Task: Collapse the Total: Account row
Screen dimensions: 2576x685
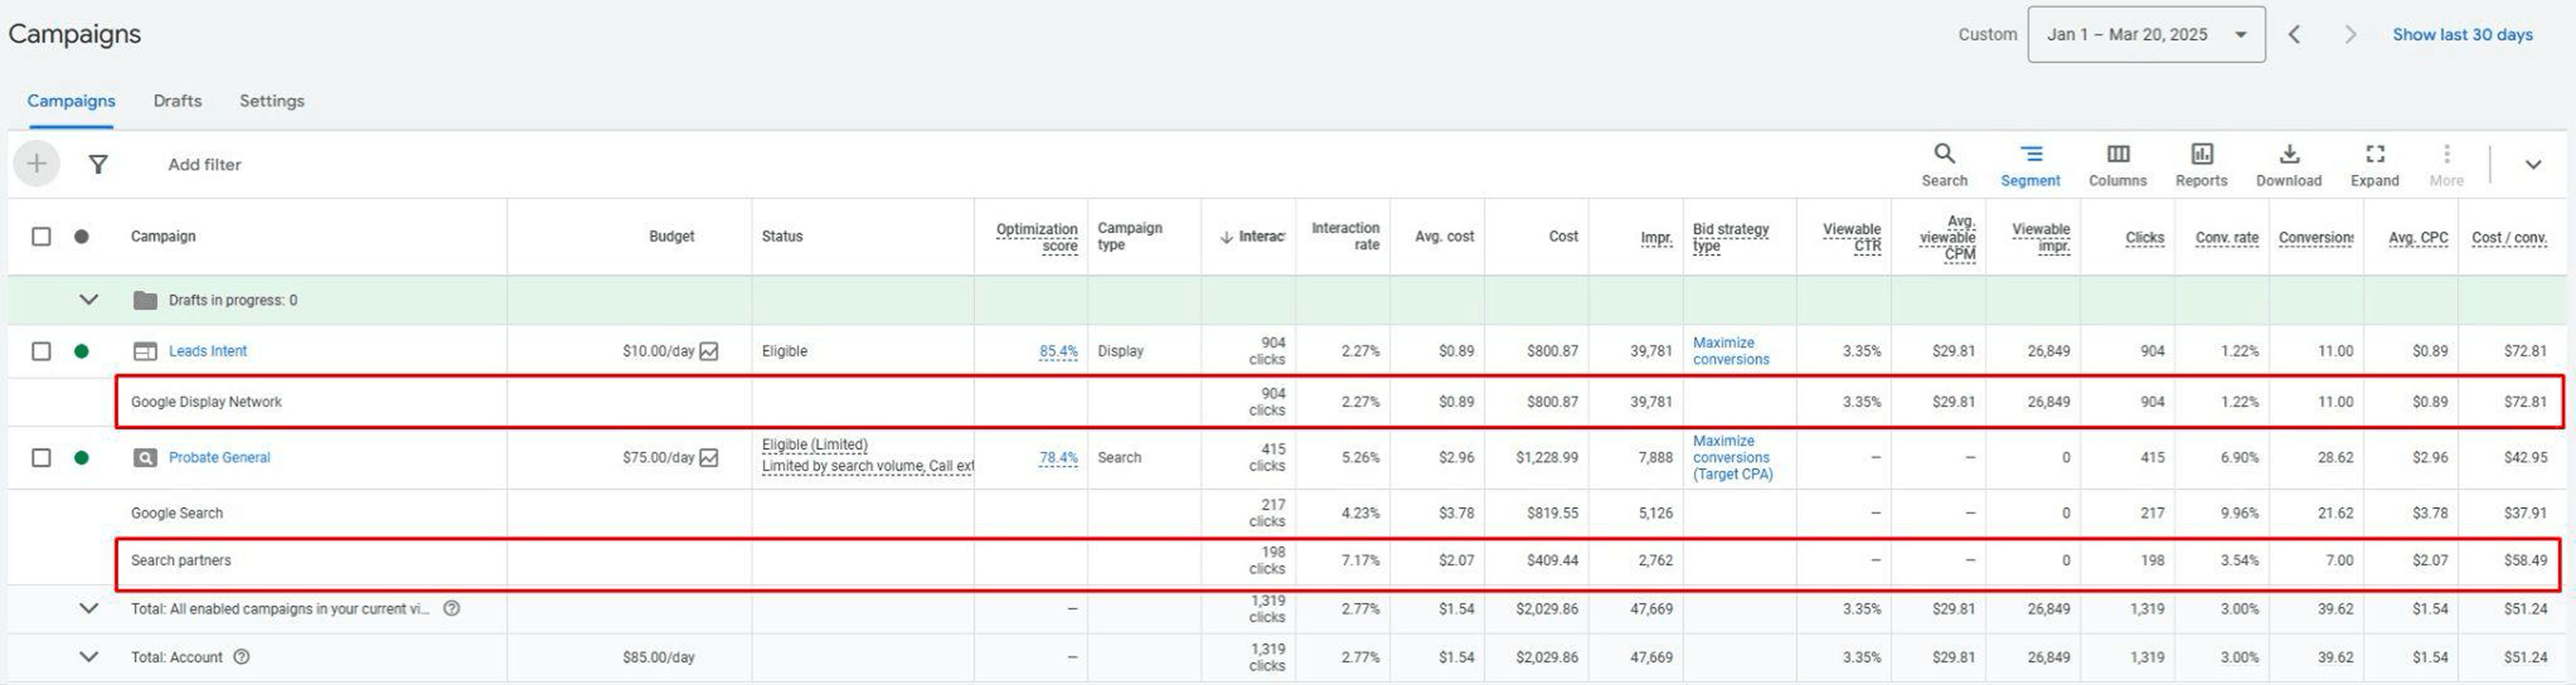Action: point(88,657)
